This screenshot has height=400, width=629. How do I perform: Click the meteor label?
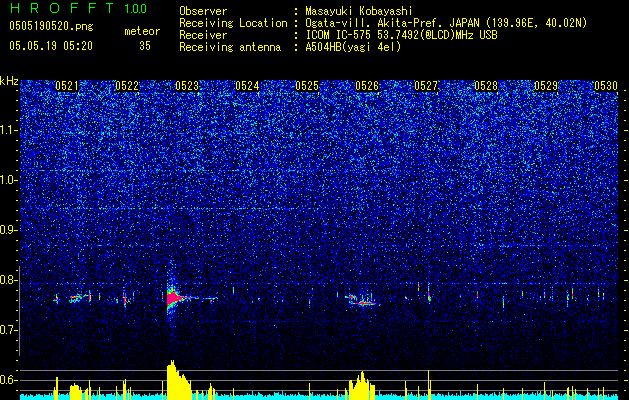pos(142,31)
